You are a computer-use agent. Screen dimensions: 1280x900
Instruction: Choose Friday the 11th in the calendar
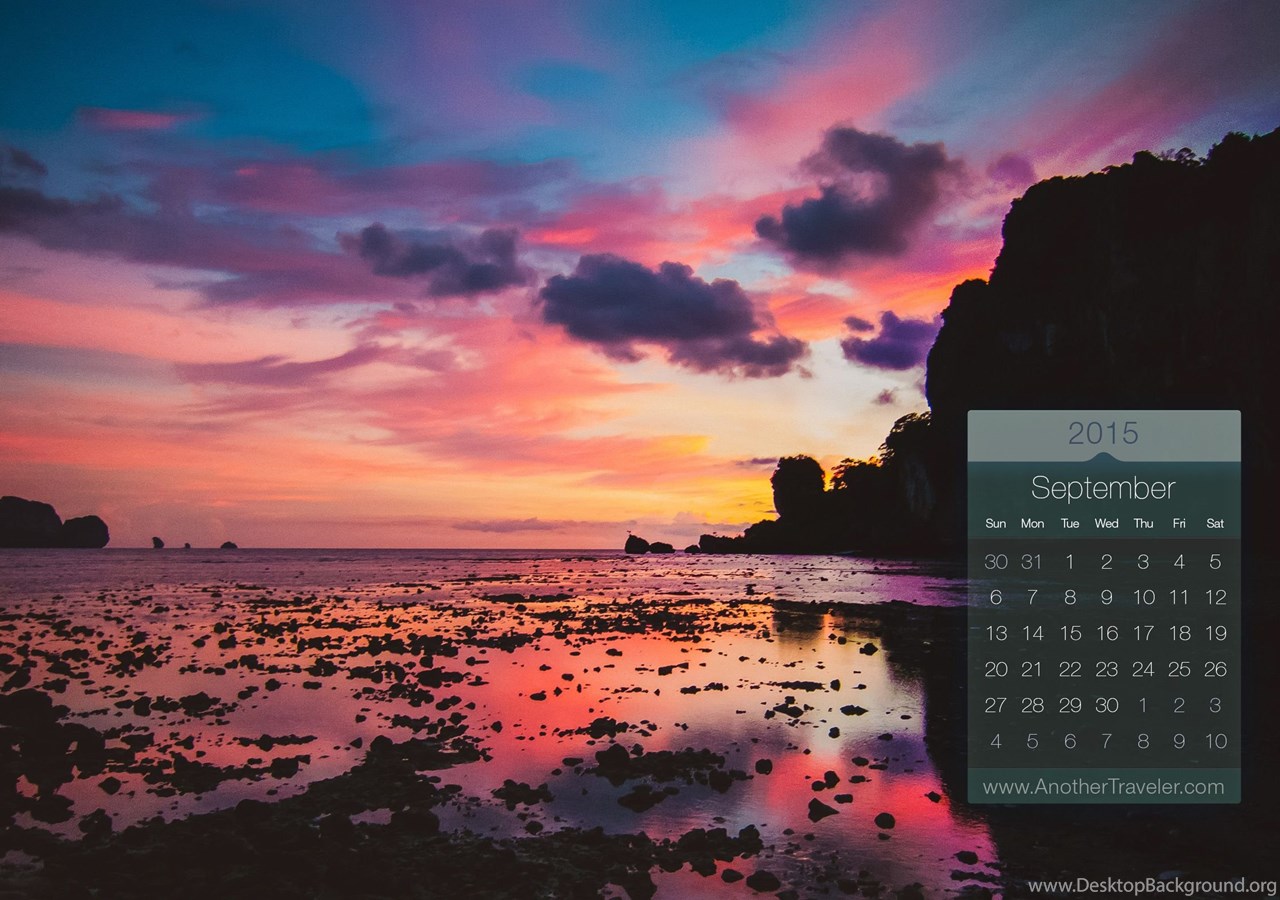1179,597
